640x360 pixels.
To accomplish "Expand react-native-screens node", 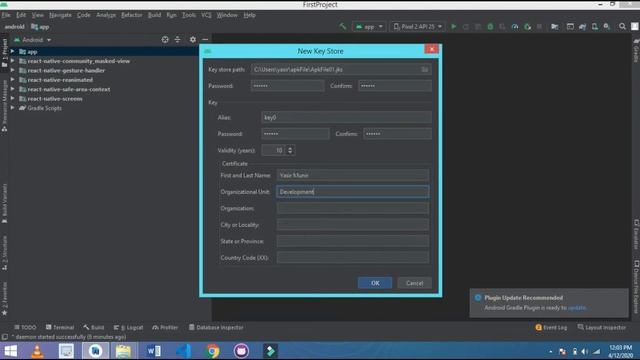I will click(12, 98).
